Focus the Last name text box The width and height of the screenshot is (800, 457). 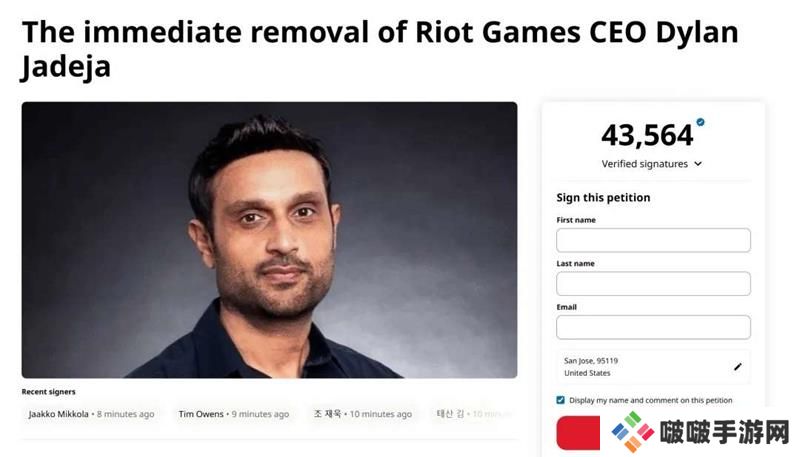(653, 284)
